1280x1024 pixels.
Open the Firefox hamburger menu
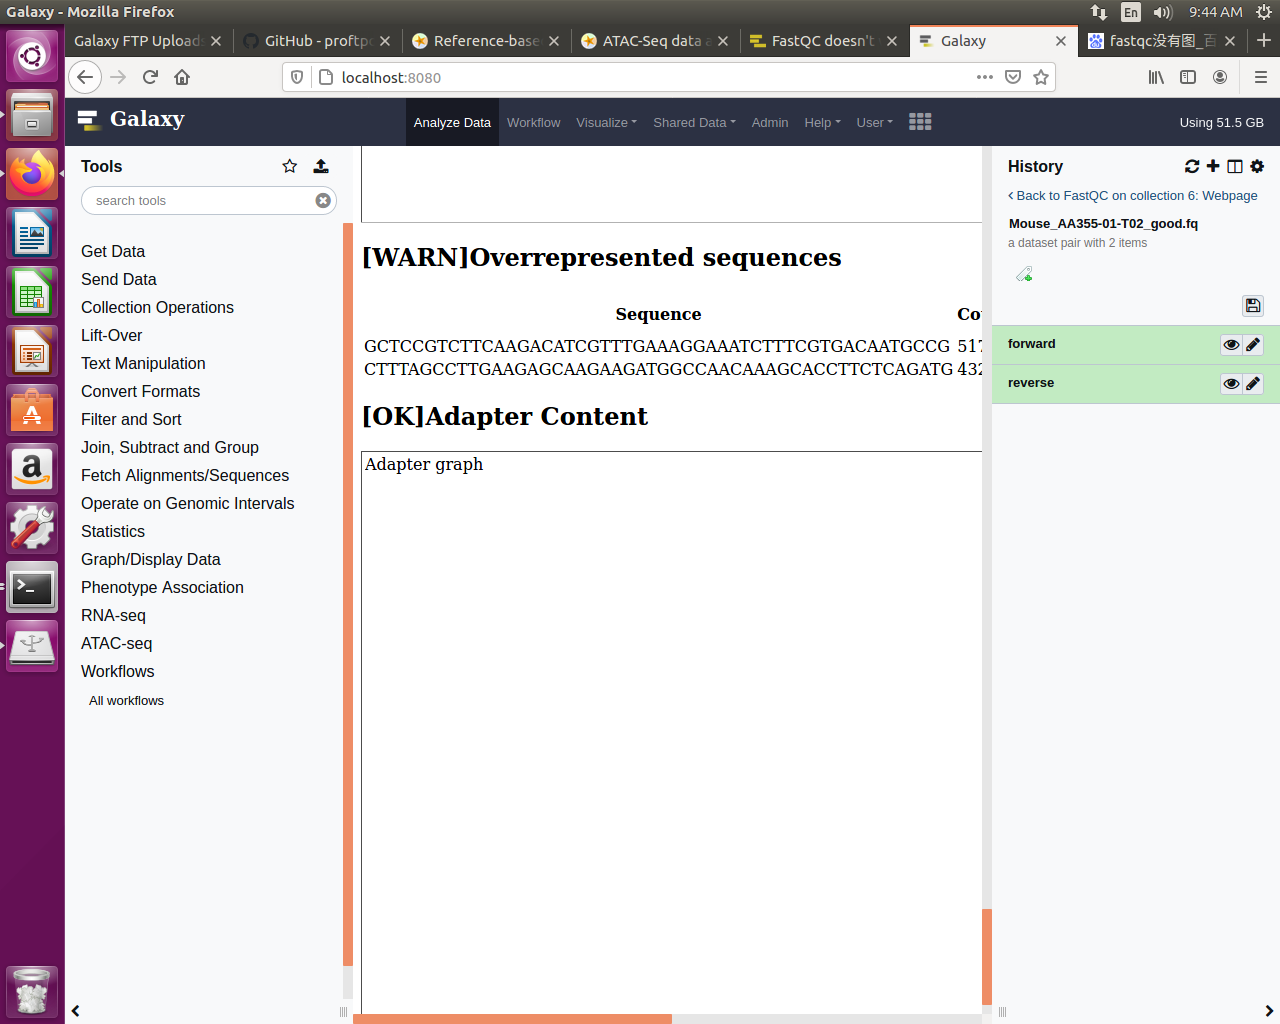(1260, 77)
